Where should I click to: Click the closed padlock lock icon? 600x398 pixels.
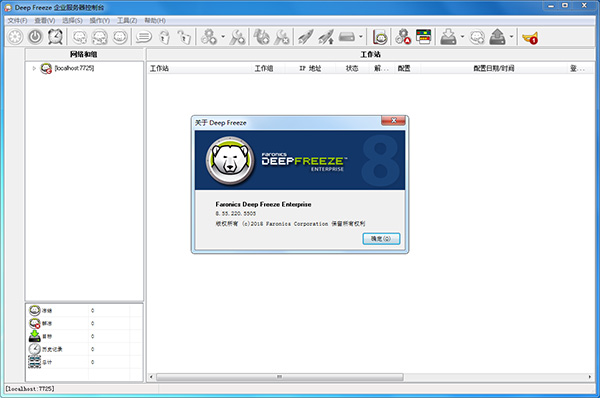point(164,37)
